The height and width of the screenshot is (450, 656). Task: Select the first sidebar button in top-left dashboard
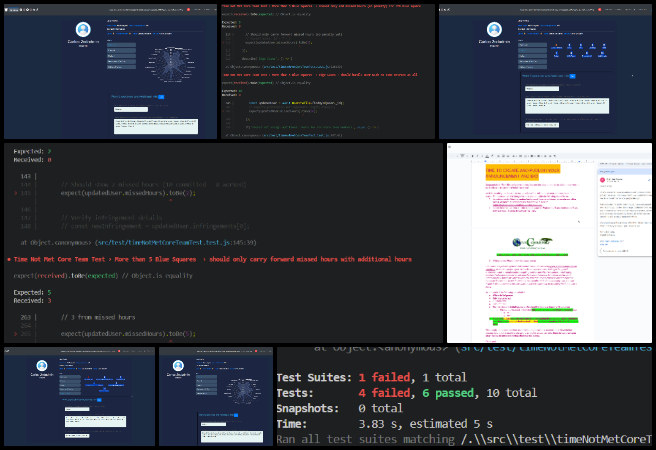point(121,47)
